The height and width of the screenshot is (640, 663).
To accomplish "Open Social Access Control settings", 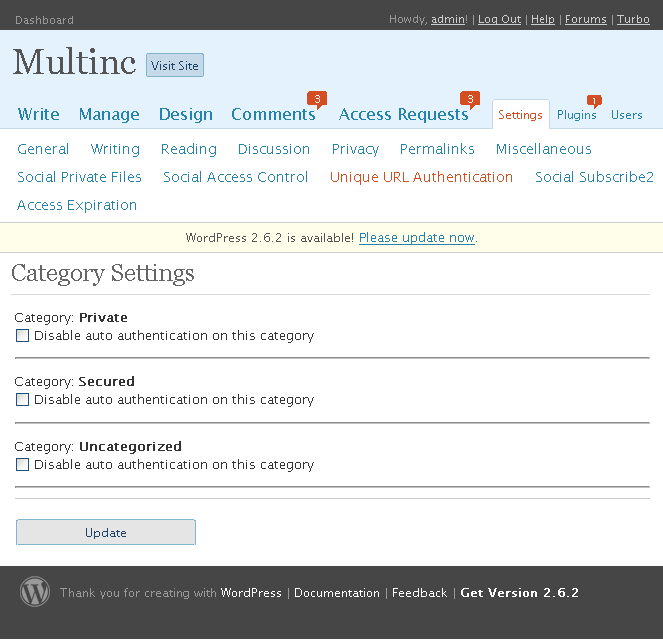I will 236,177.
